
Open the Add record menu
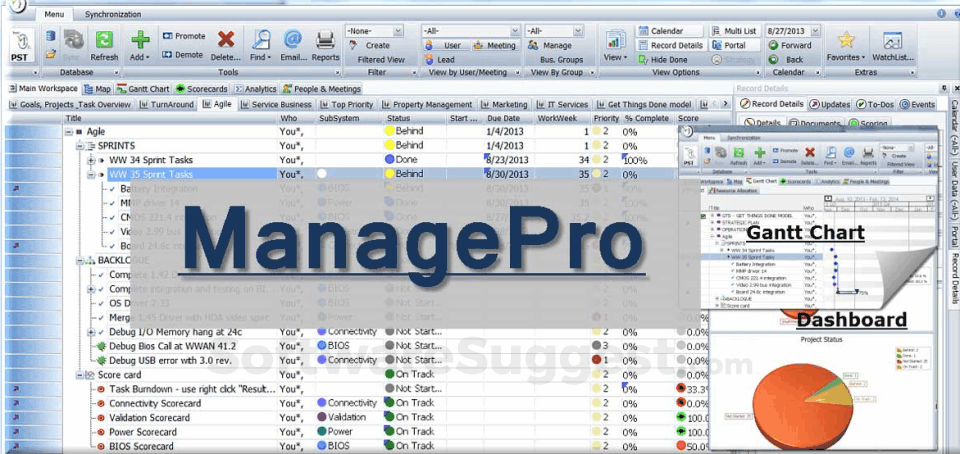[140, 46]
